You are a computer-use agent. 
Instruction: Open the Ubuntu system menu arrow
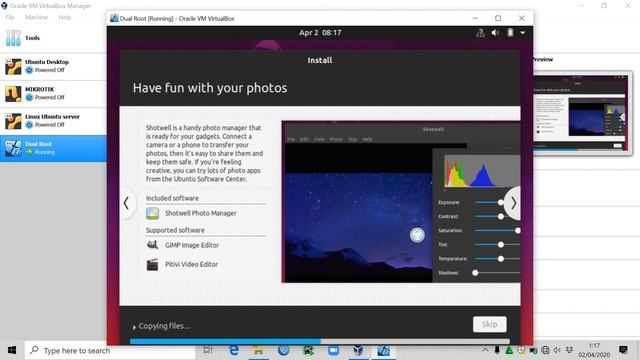522,33
